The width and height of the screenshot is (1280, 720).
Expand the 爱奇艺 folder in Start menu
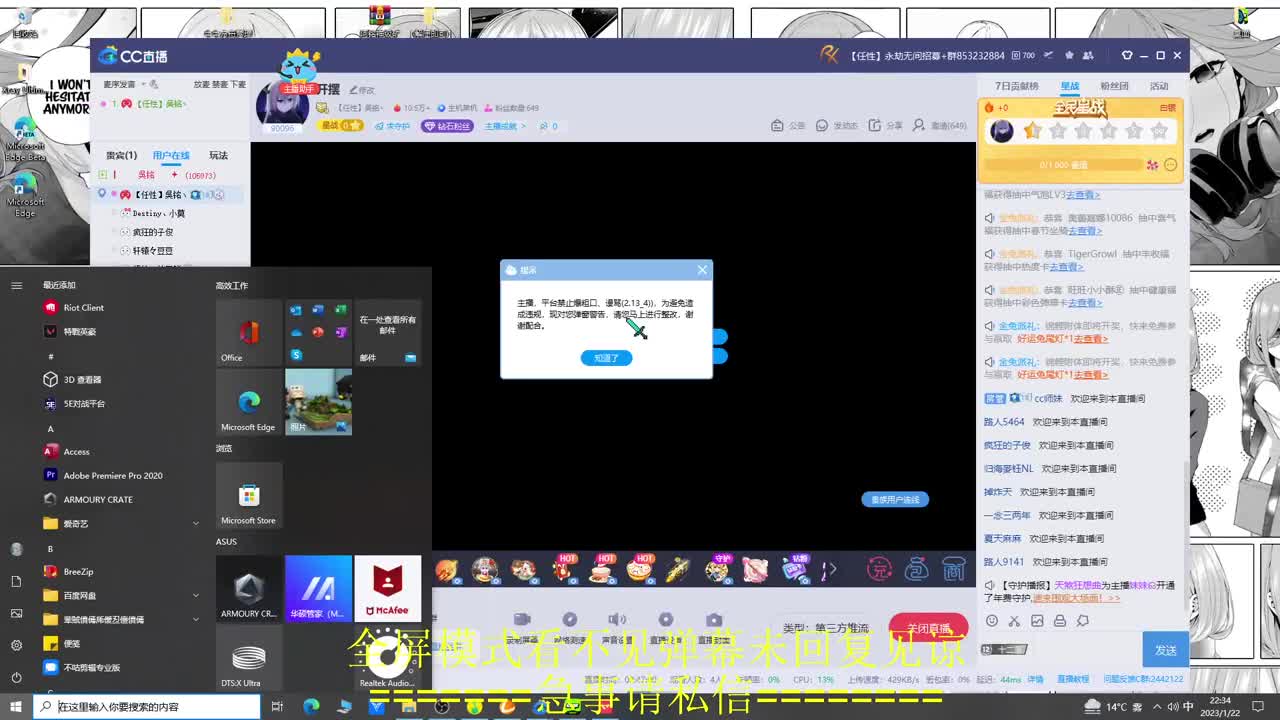pyautogui.click(x=120, y=523)
